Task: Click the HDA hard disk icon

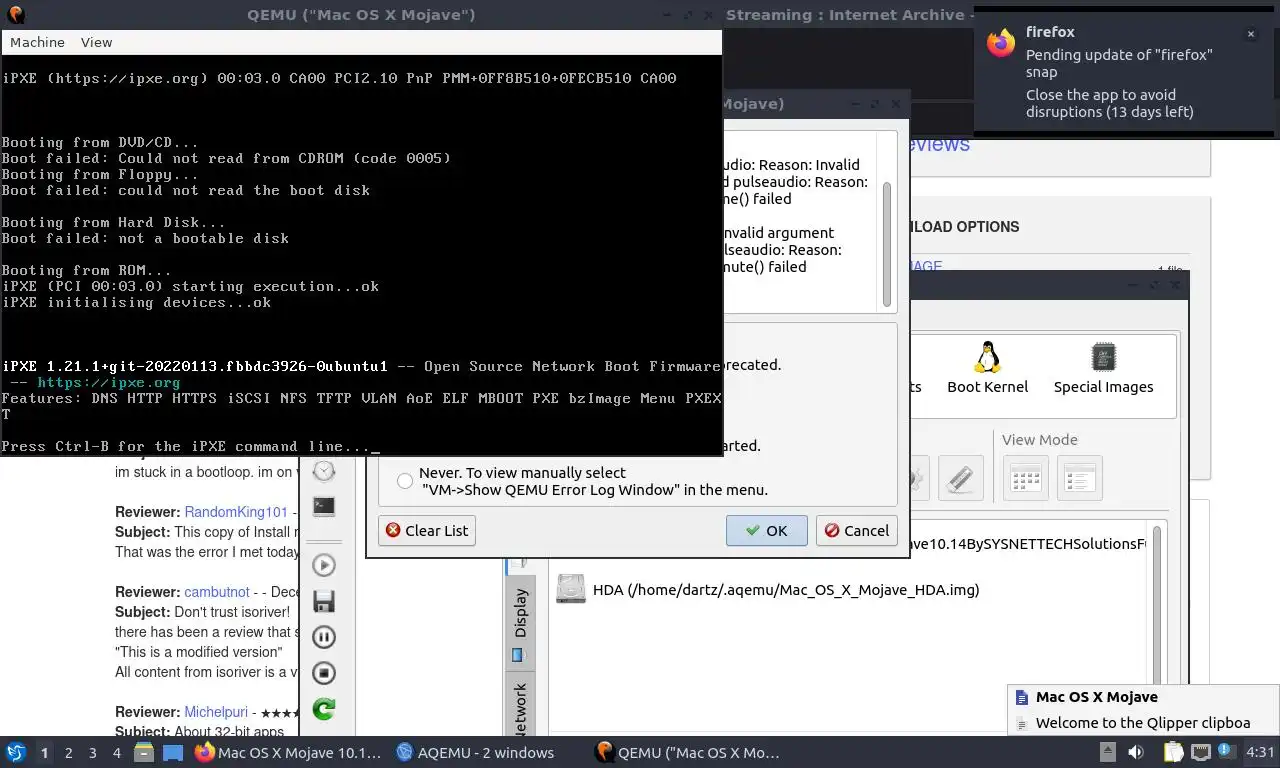Action: 571,588
